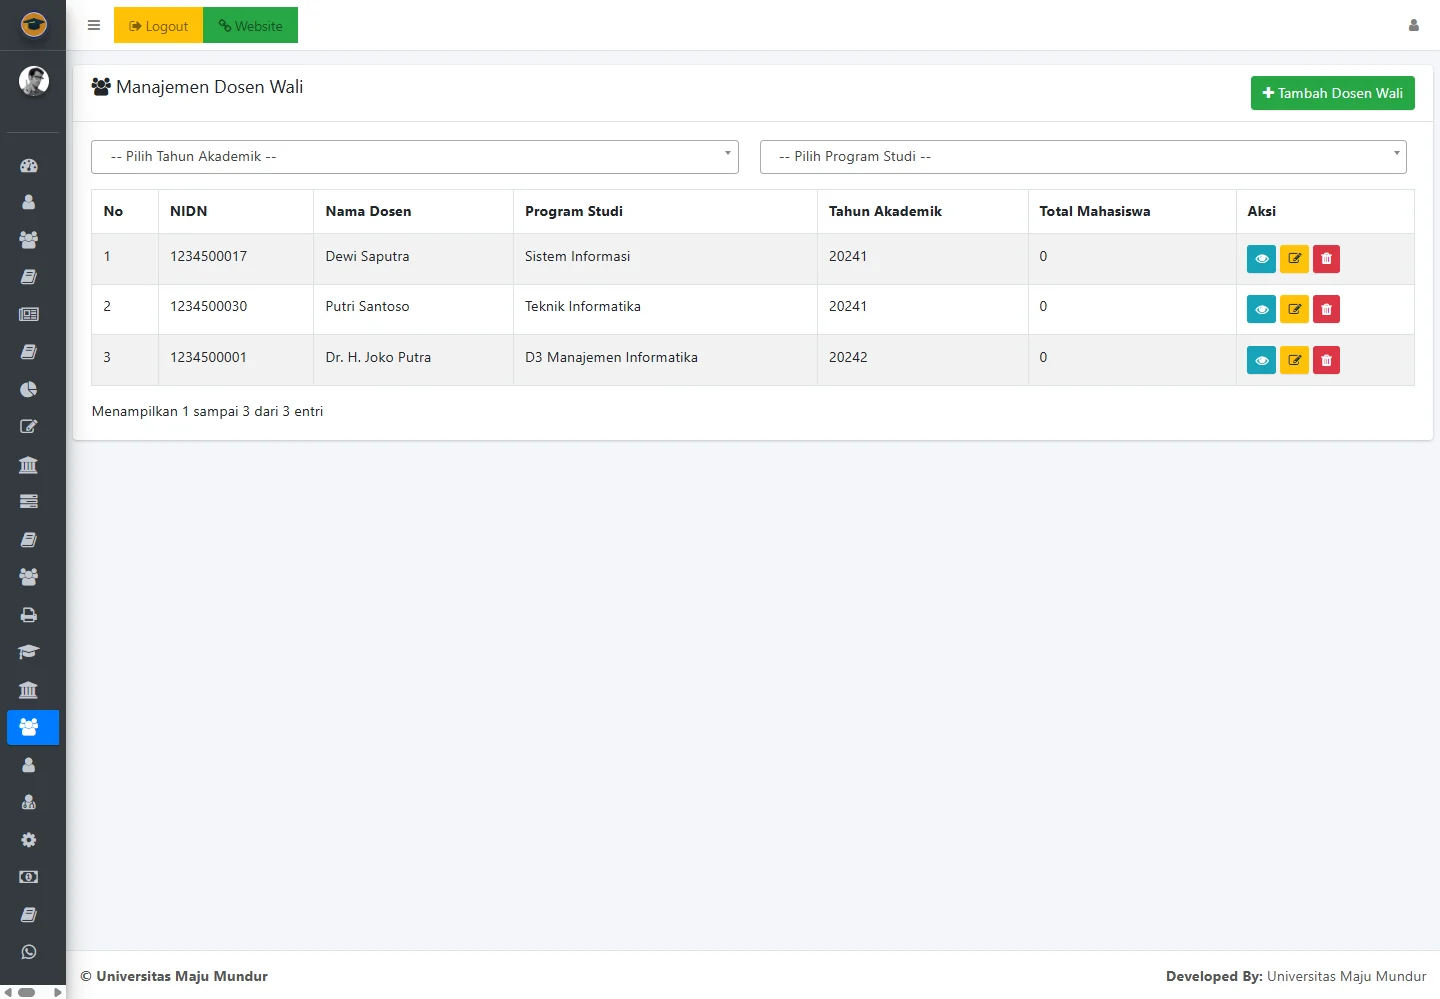This screenshot has width=1440, height=999.
Task: Select the highlighted Dosen Wali sidebar item
Action: coord(32,727)
